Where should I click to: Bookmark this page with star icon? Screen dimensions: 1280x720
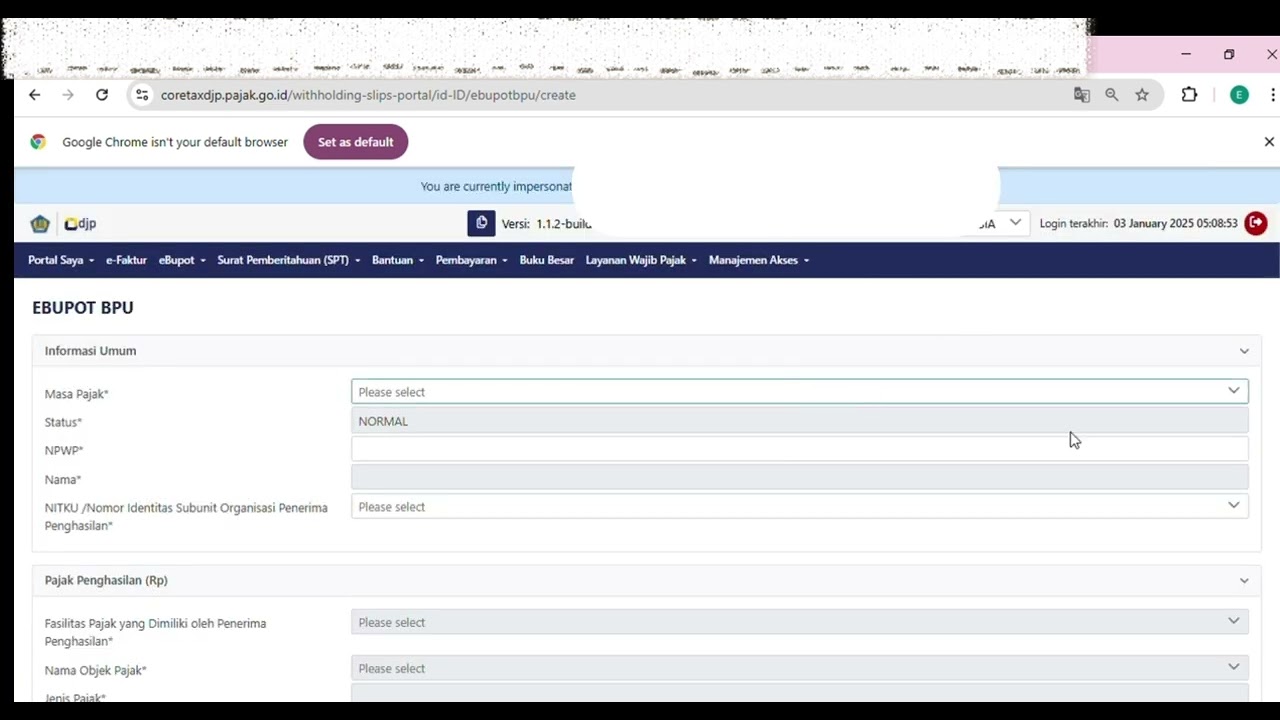pos(1142,95)
